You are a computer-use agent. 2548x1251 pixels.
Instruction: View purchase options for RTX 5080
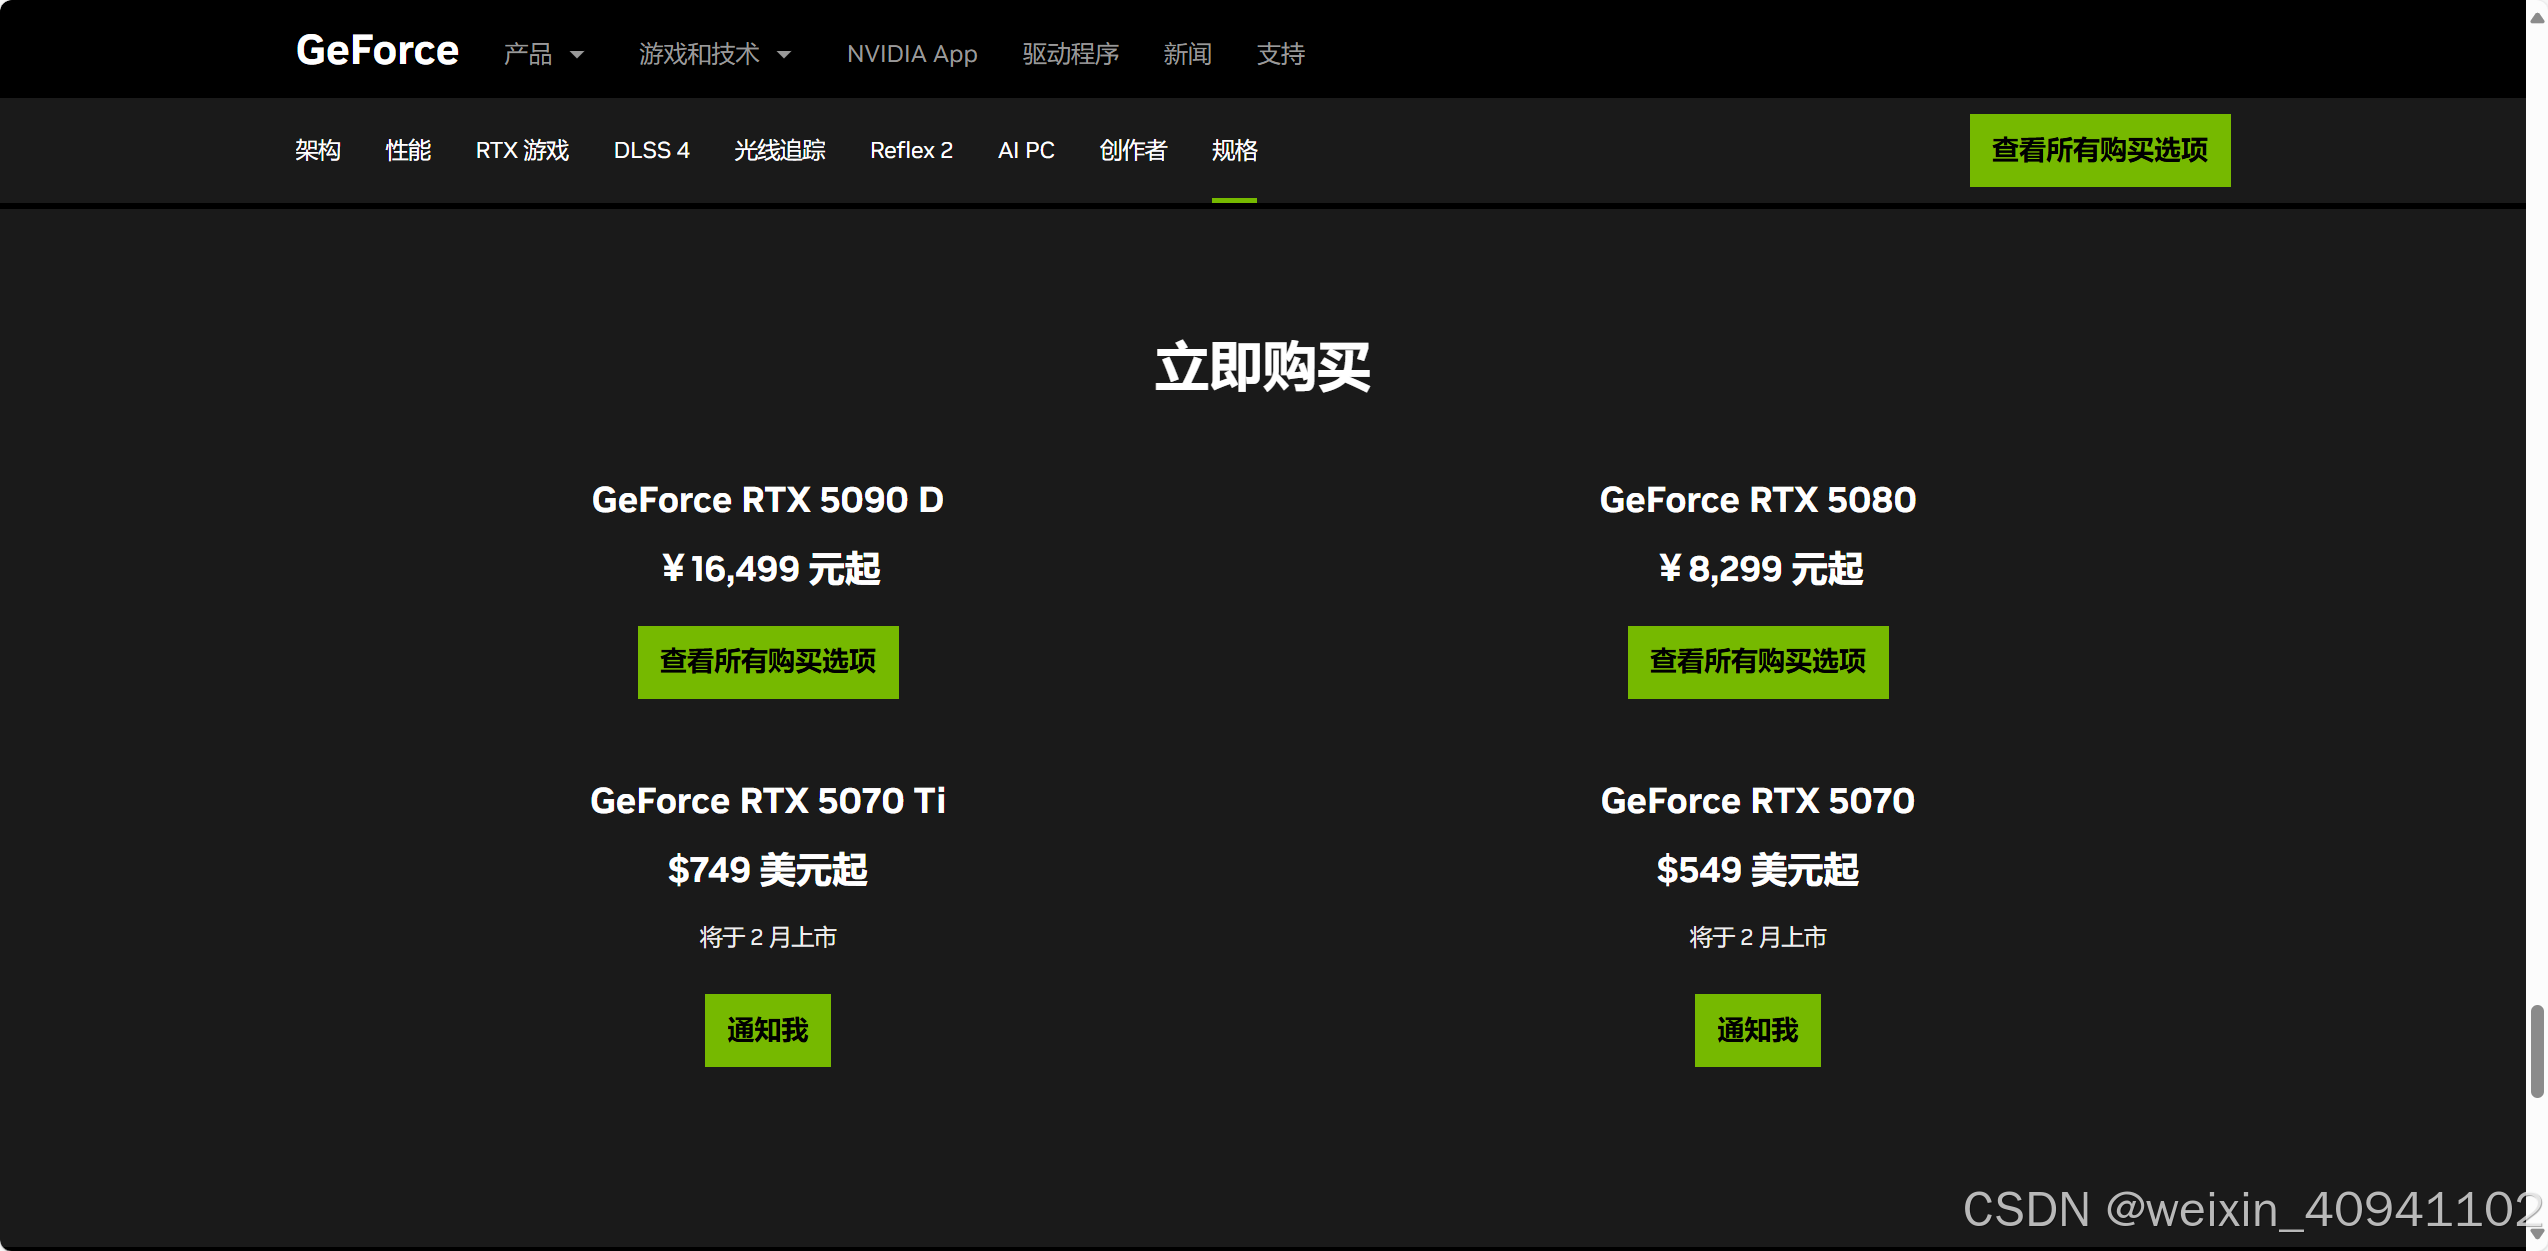1757,662
